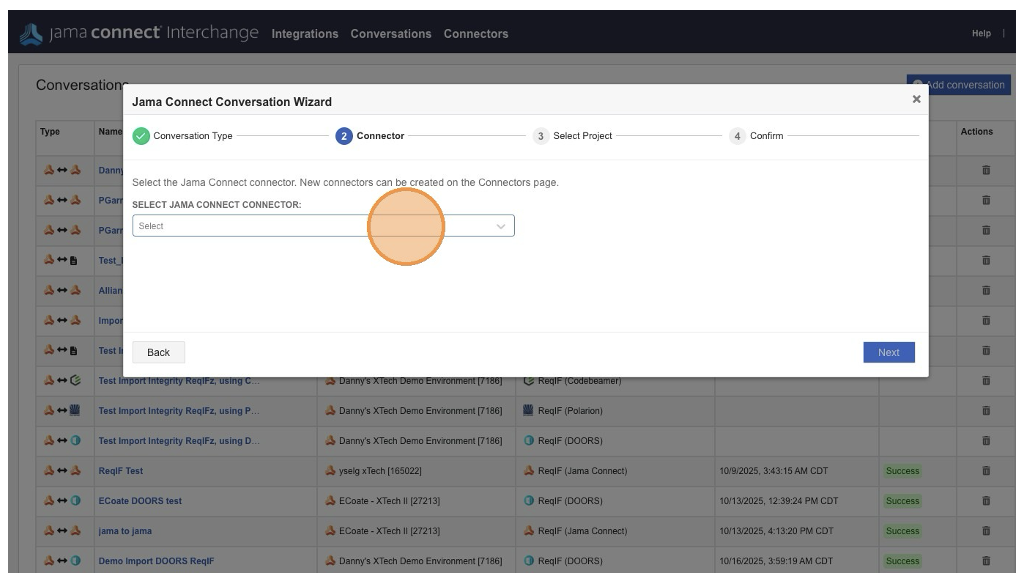Select the Connector wizard step
The height and width of the screenshot is (584, 1026).
coord(370,136)
